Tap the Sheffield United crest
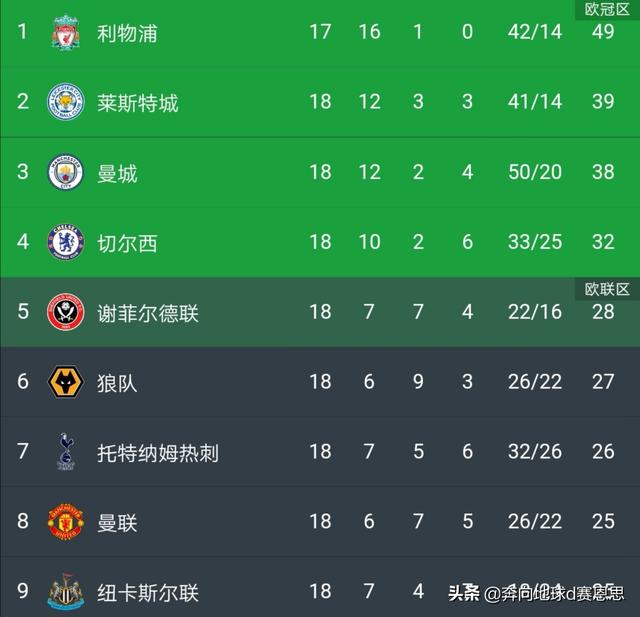The height and width of the screenshot is (617, 640). [65, 312]
